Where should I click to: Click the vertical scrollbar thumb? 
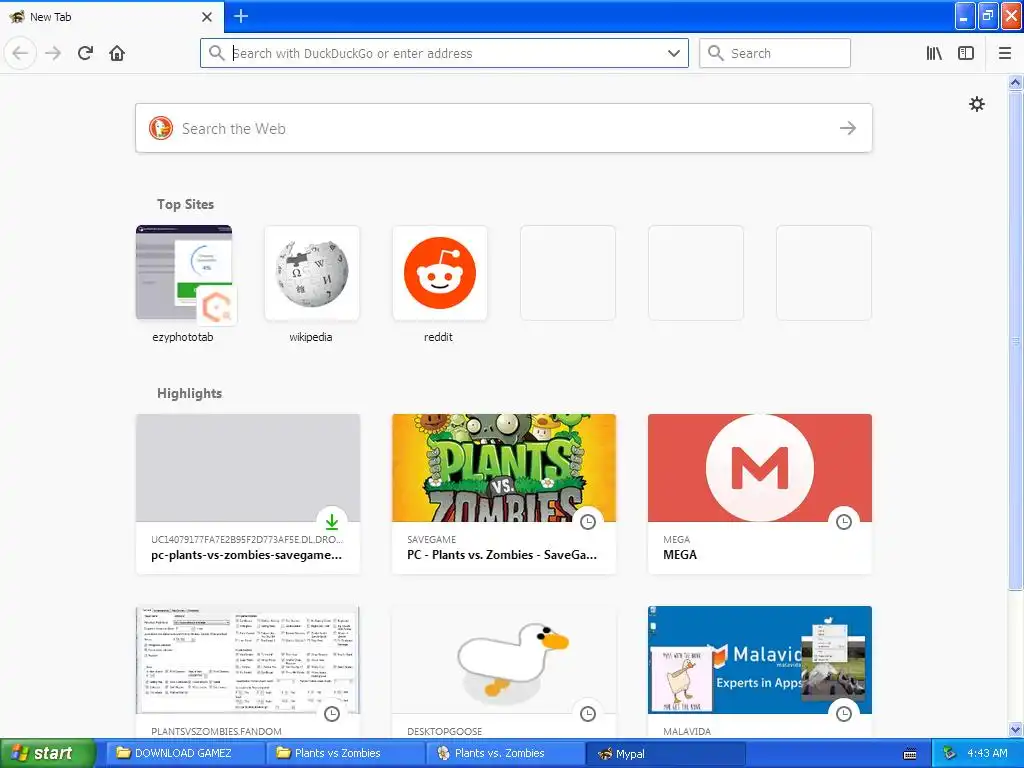click(x=1015, y=340)
